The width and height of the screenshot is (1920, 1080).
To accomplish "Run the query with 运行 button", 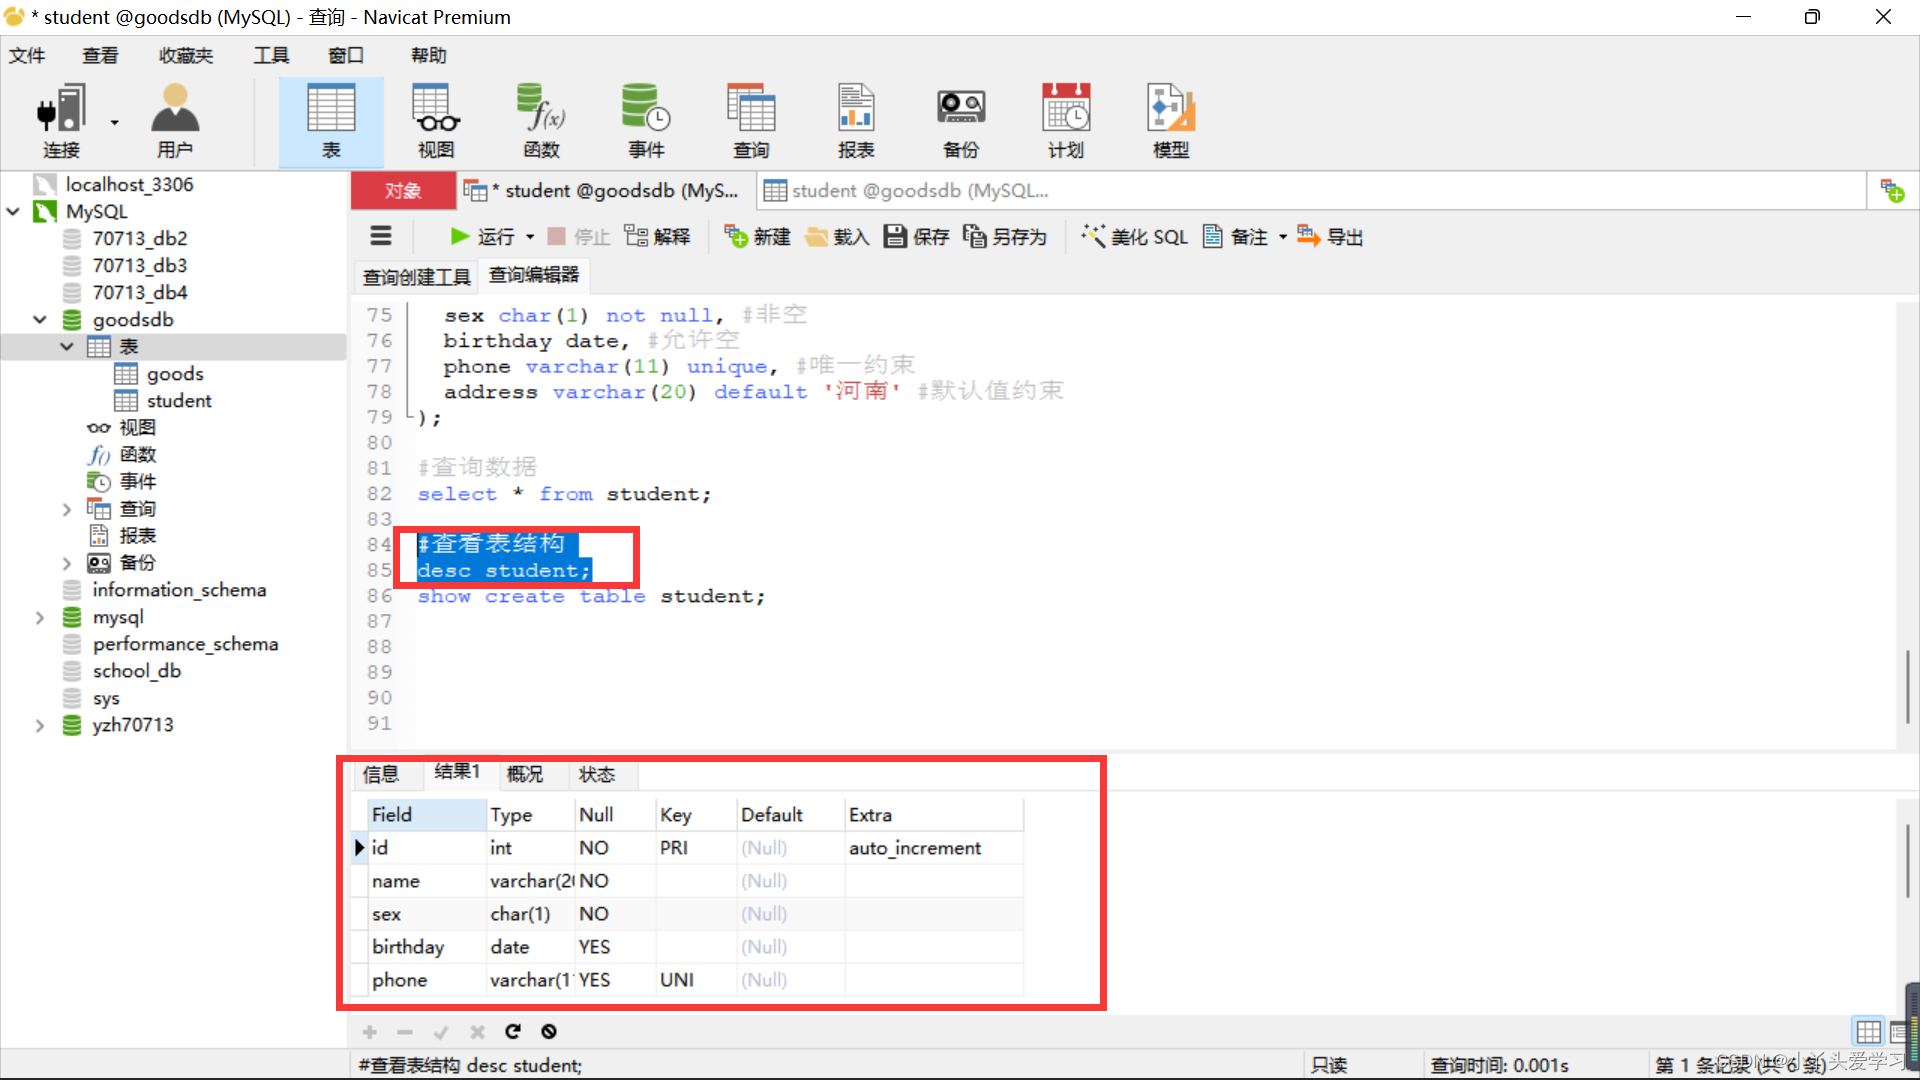I will pos(482,236).
